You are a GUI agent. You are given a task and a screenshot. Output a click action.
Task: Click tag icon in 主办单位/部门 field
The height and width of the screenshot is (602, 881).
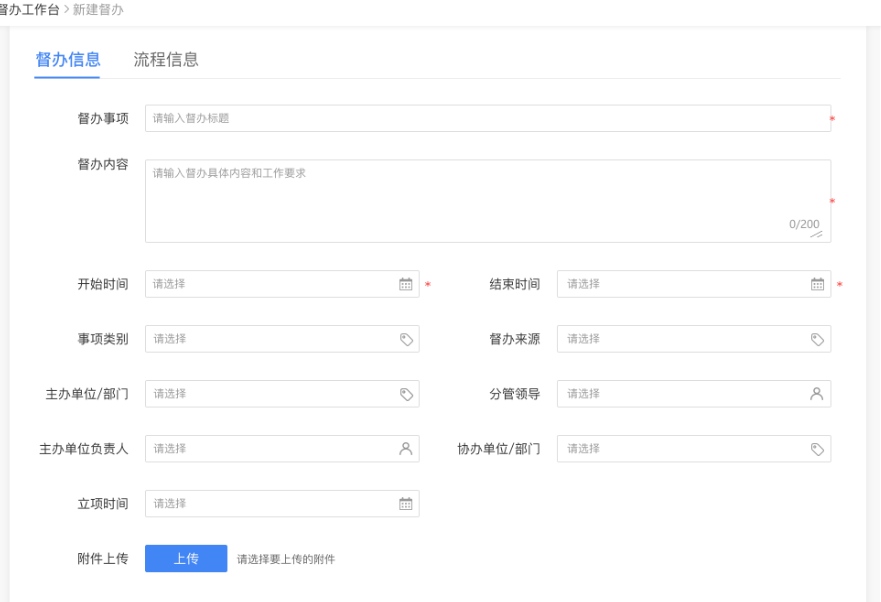(x=406, y=394)
